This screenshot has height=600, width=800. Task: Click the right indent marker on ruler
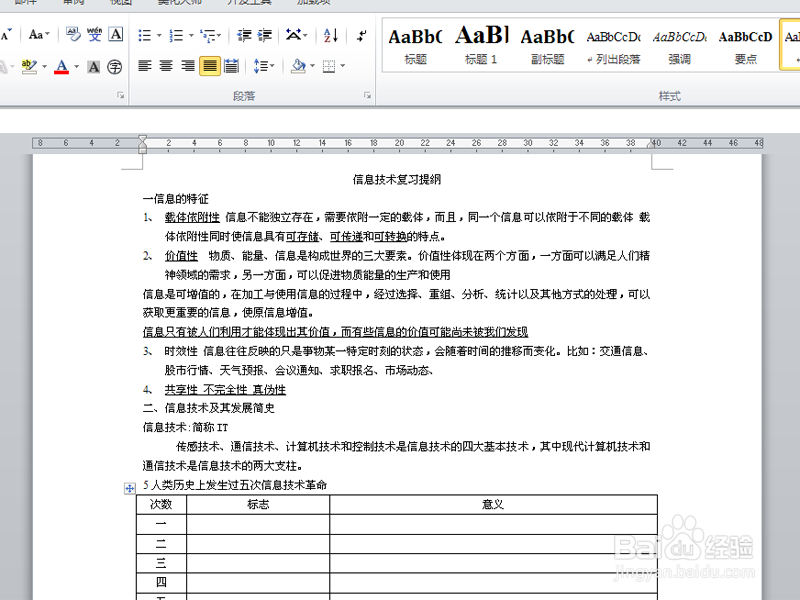[x=651, y=144]
